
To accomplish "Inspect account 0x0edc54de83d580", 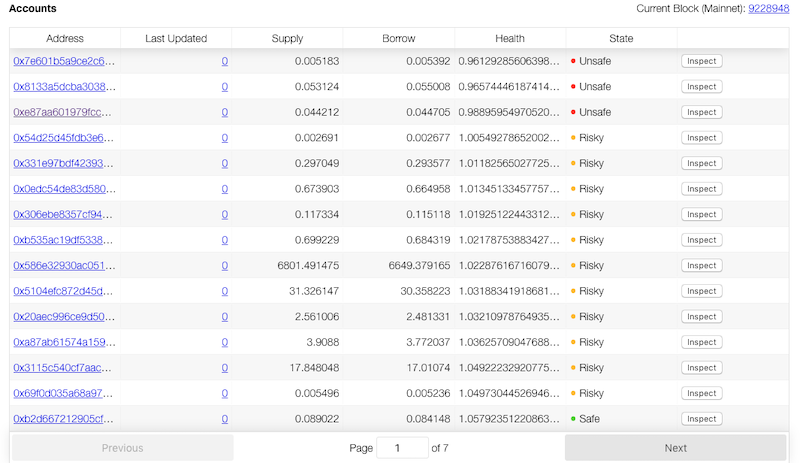I will (702, 189).
